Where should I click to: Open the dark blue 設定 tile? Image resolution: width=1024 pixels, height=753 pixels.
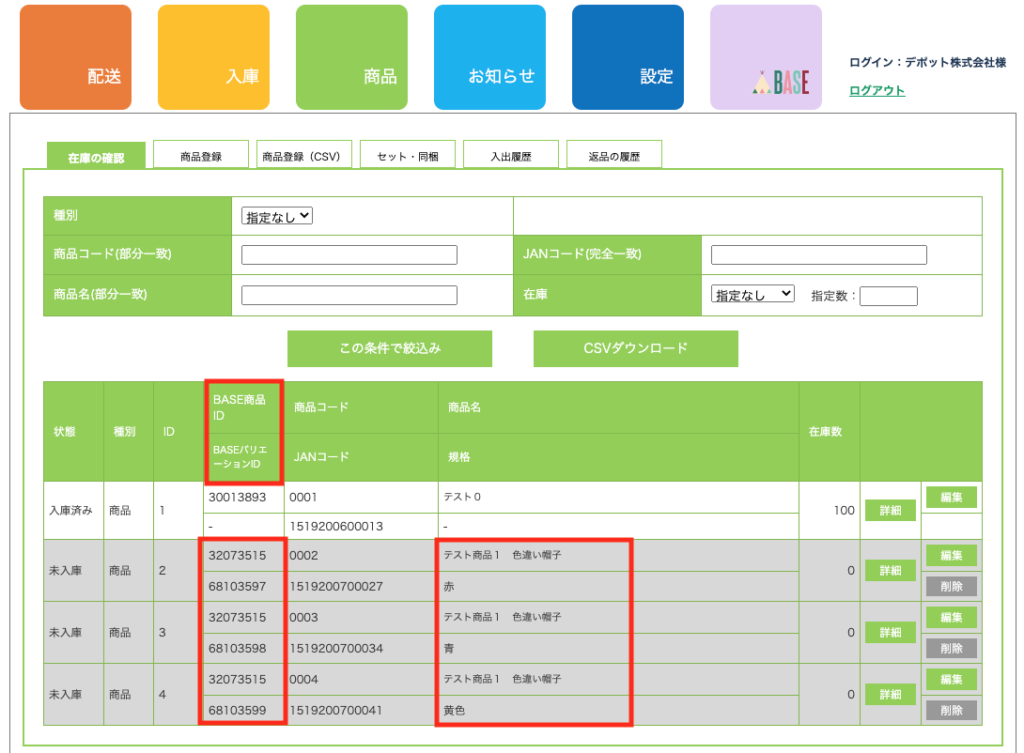(627, 58)
